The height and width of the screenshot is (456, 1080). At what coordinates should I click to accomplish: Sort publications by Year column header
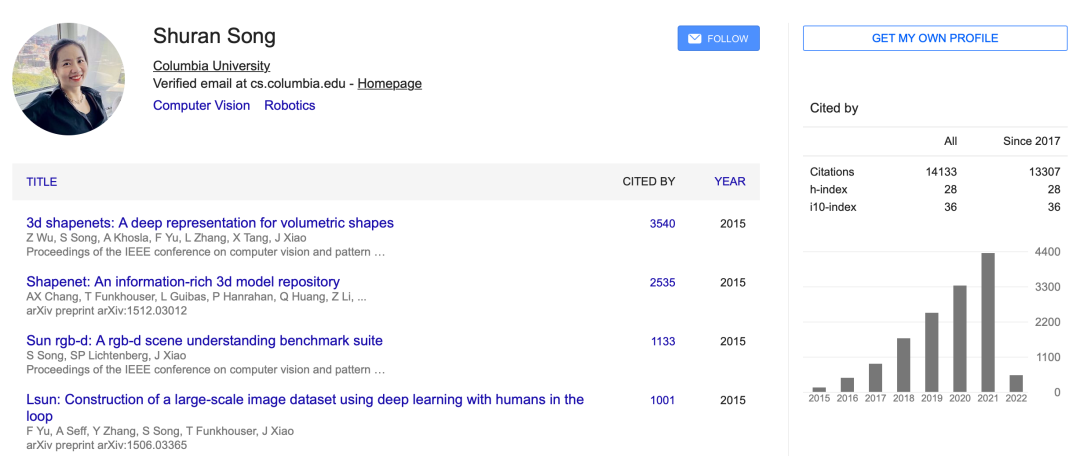(729, 182)
